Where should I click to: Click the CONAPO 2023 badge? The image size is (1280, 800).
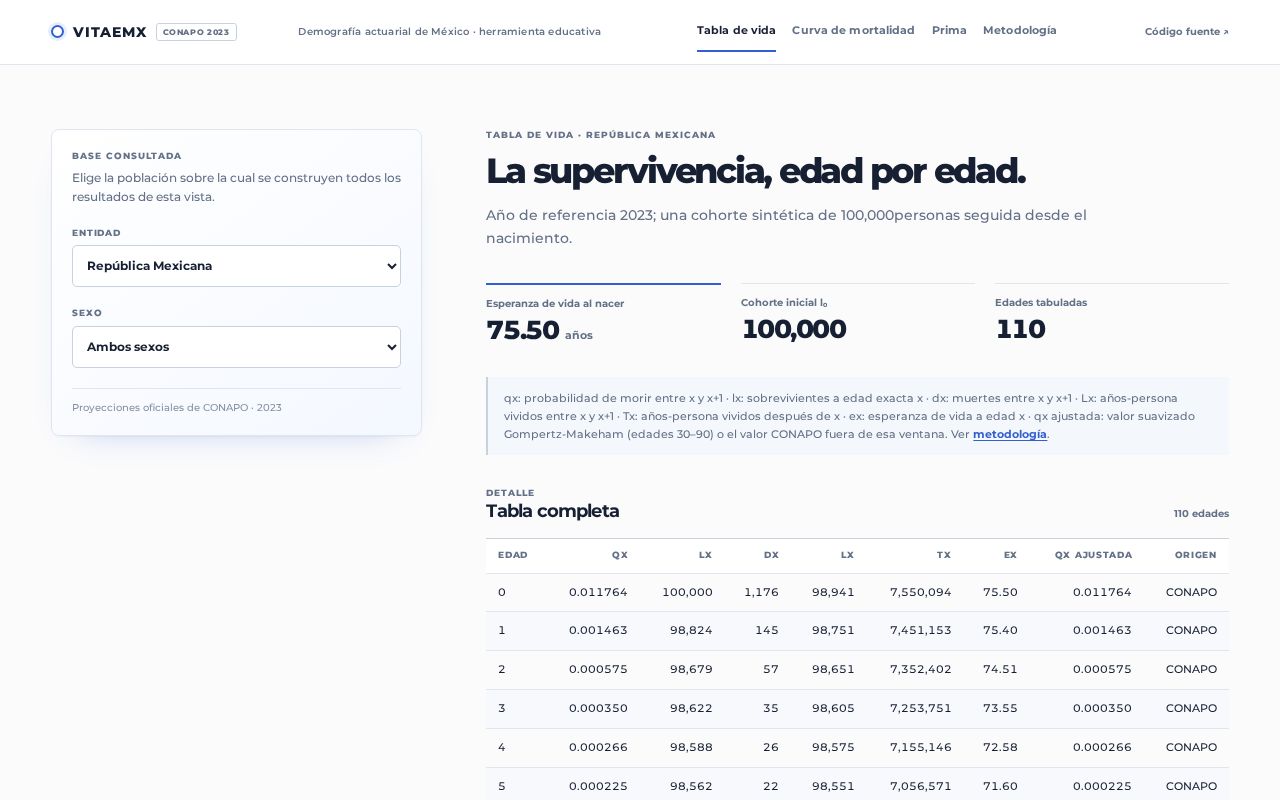pyautogui.click(x=196, y=32)
